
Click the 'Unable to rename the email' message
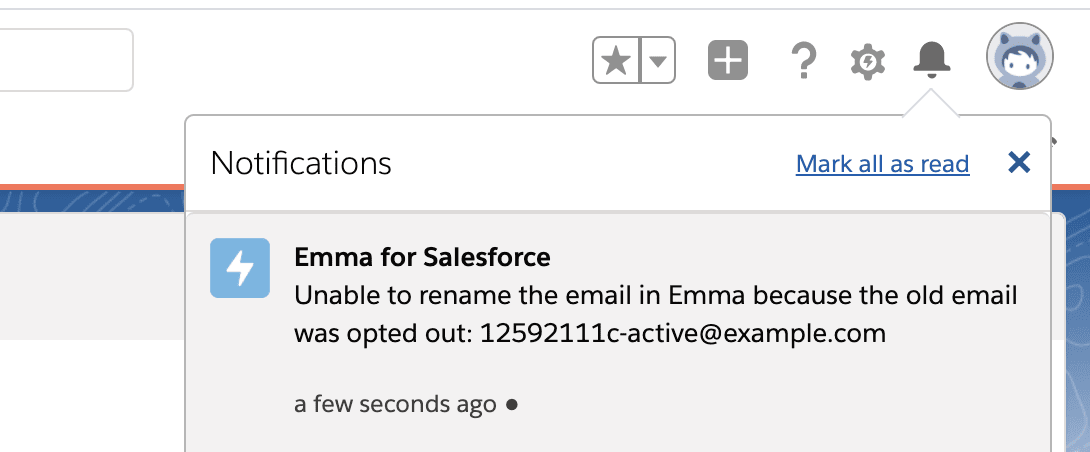656,315
